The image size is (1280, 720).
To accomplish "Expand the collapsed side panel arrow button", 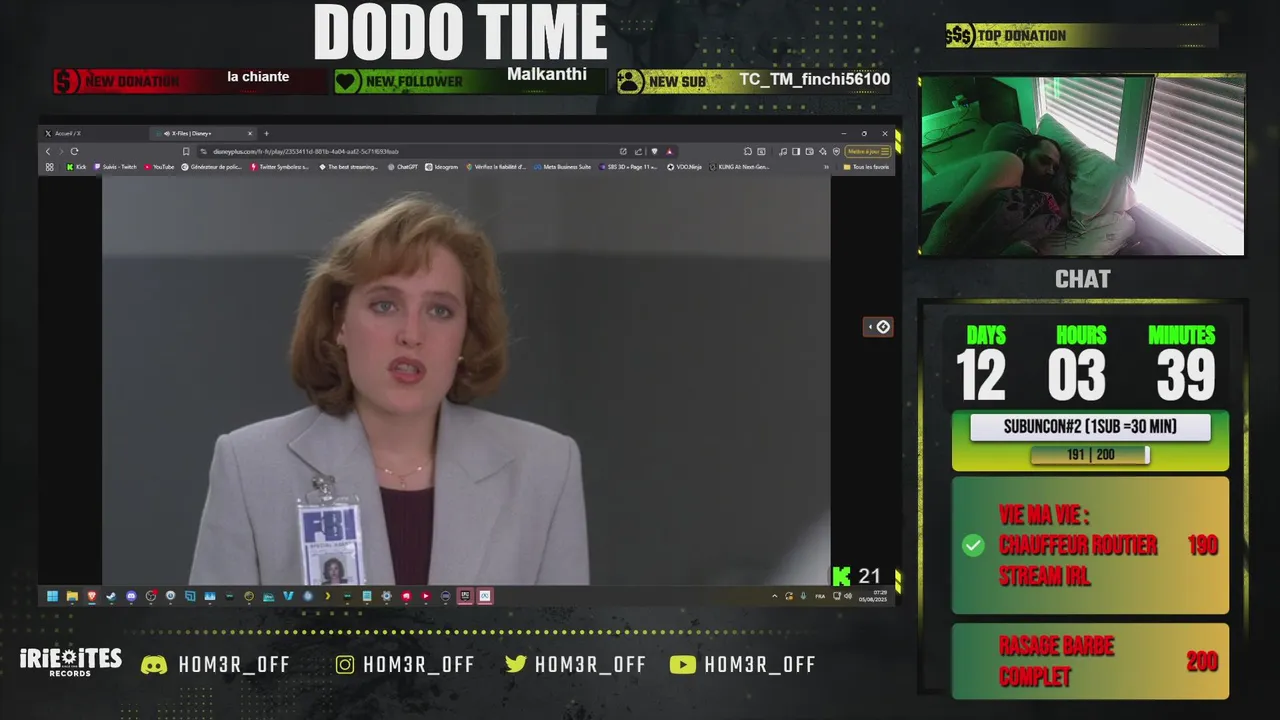I will pos(878,327).
